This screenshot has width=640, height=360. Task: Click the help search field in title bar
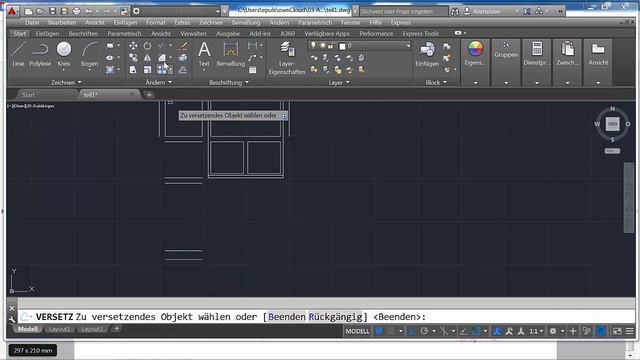403,11
